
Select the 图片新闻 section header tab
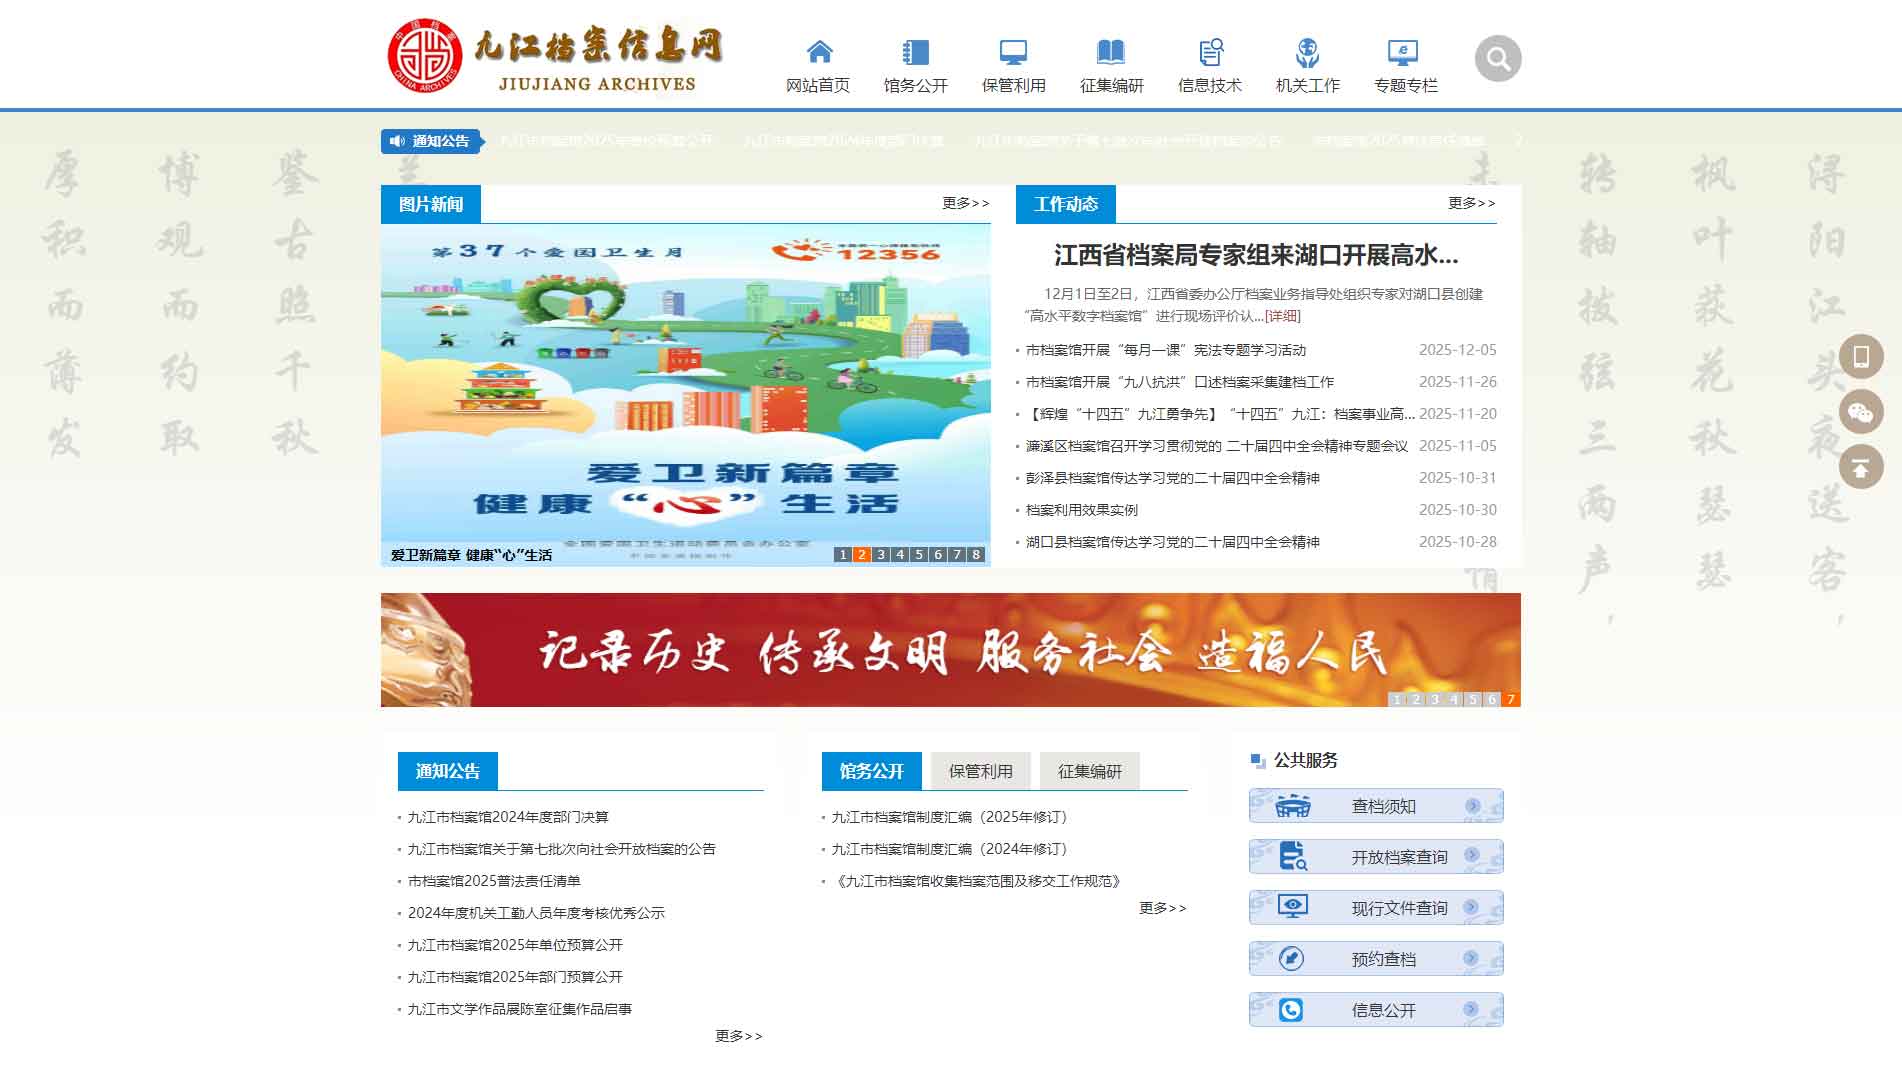431,204
